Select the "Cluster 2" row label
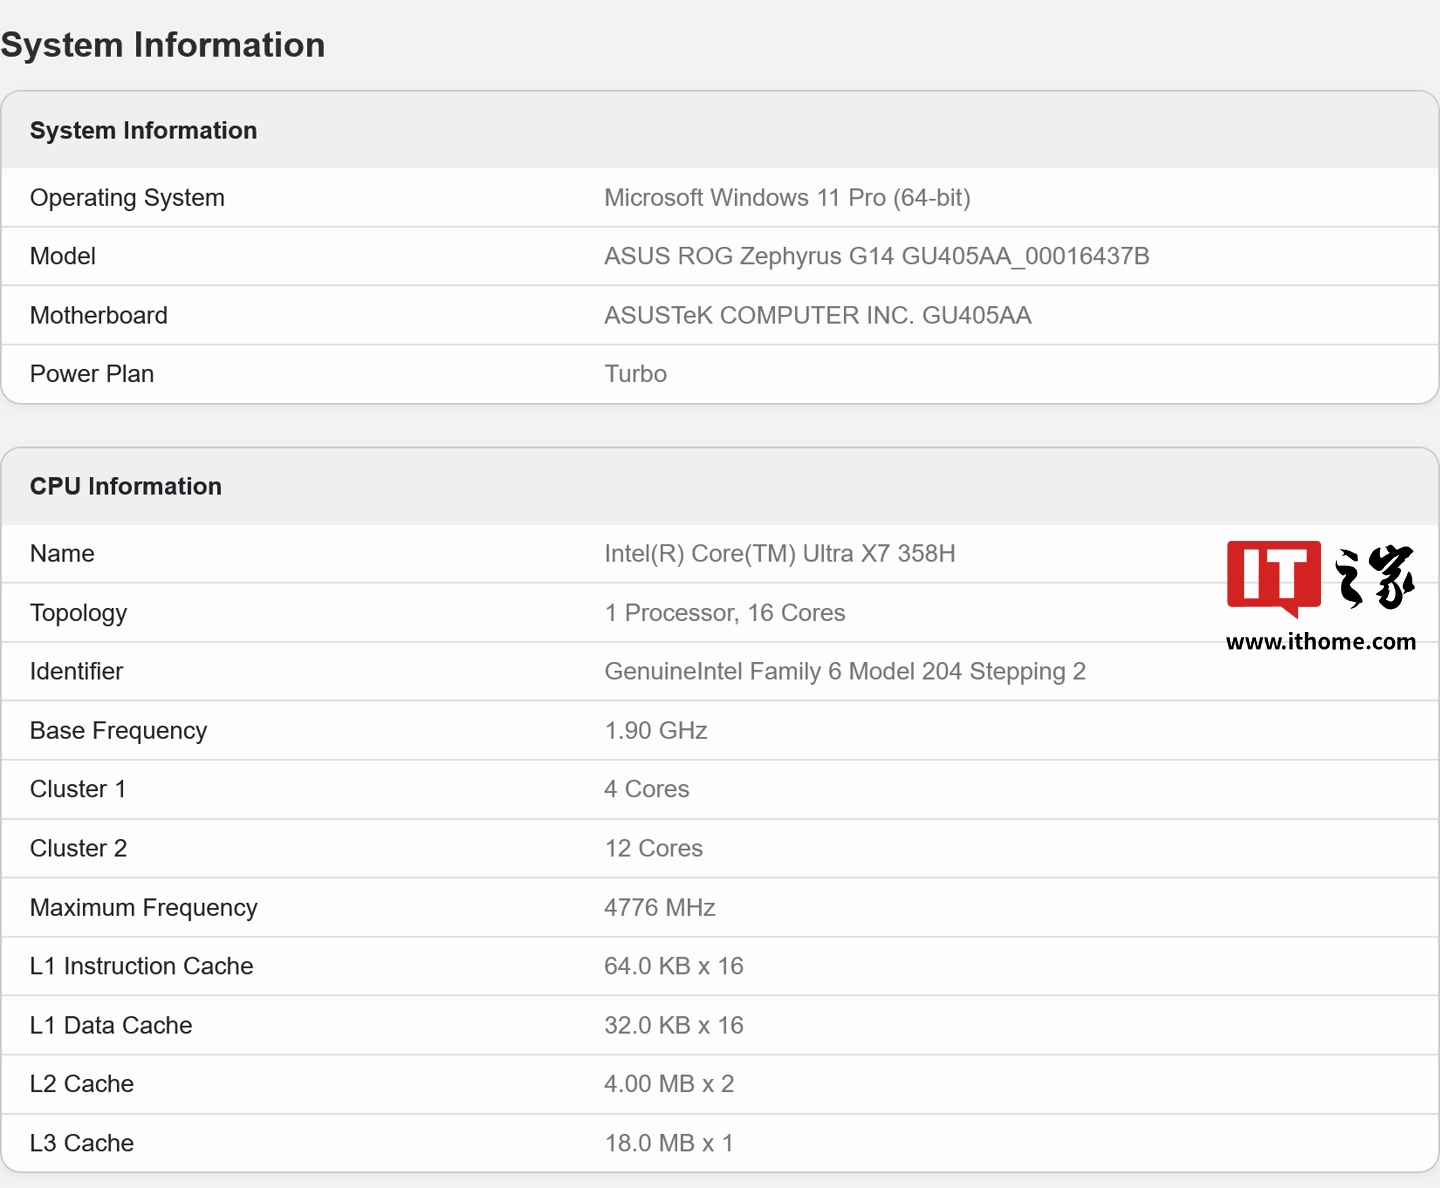The height and width of the screenshot is (1188, 1440). coord(79,848)
